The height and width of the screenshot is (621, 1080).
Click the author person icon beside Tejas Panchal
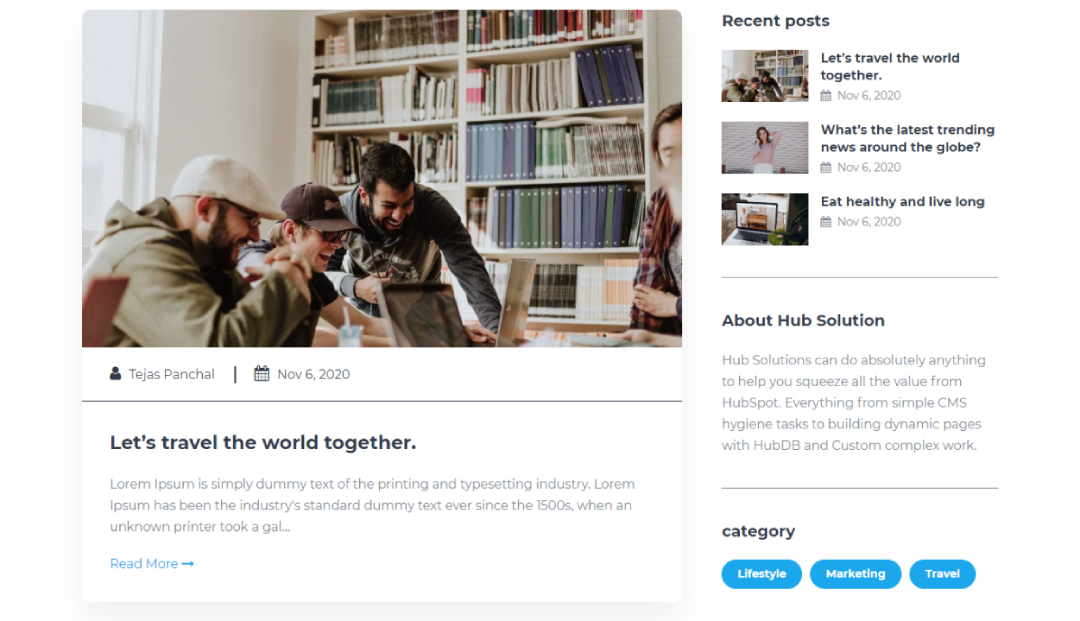coord(115,374)
